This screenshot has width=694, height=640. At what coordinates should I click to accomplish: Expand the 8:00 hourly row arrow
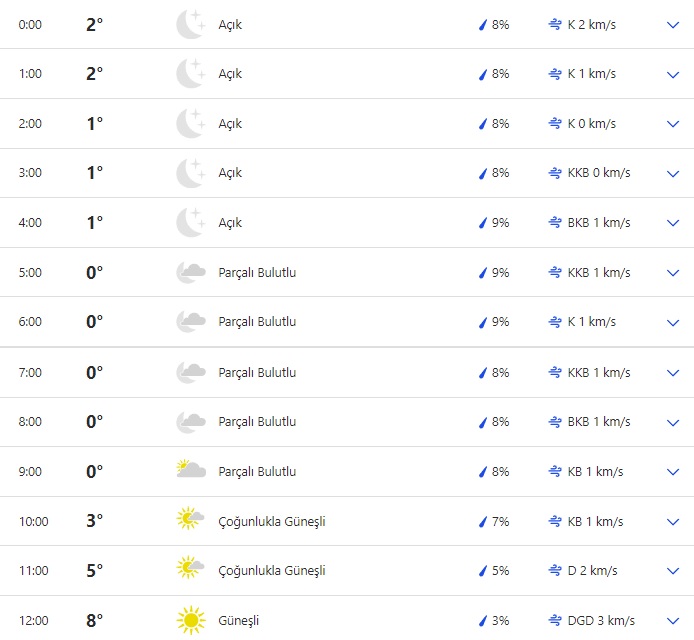[x=672, y=422]
